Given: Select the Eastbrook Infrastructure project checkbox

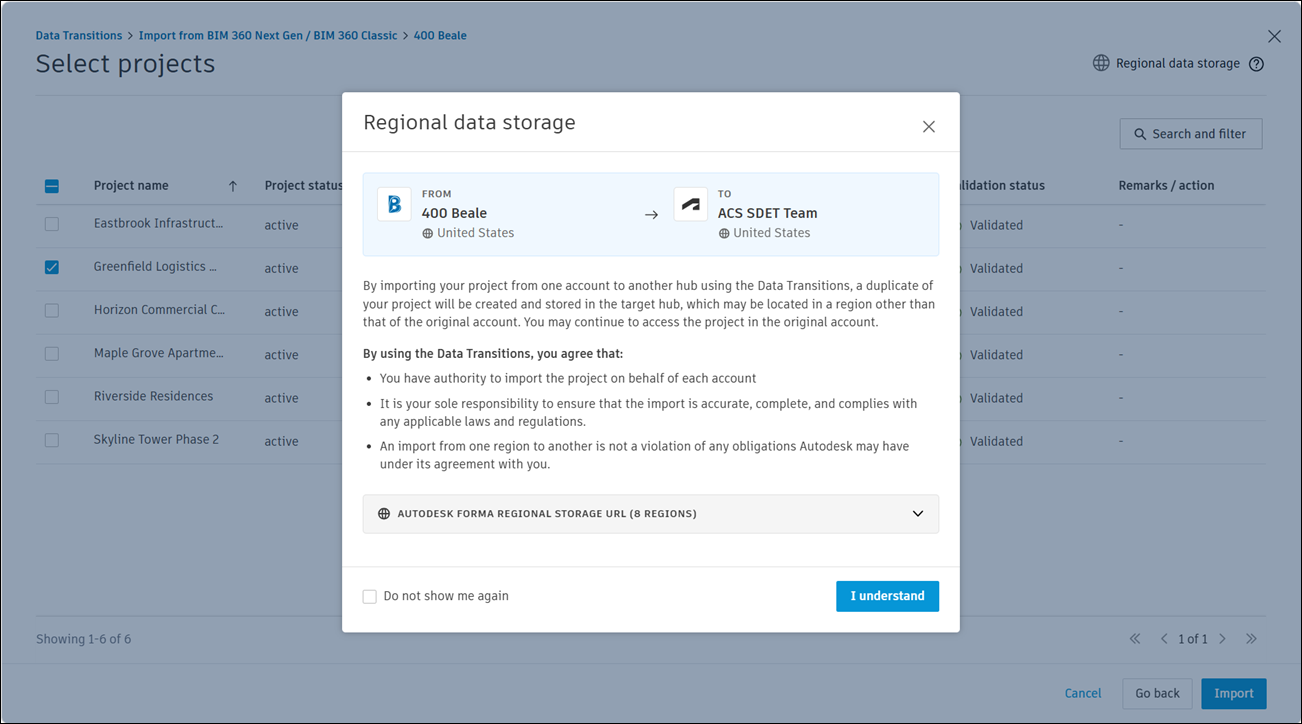Looking at the screenshot, I should (x=52, y=225).
